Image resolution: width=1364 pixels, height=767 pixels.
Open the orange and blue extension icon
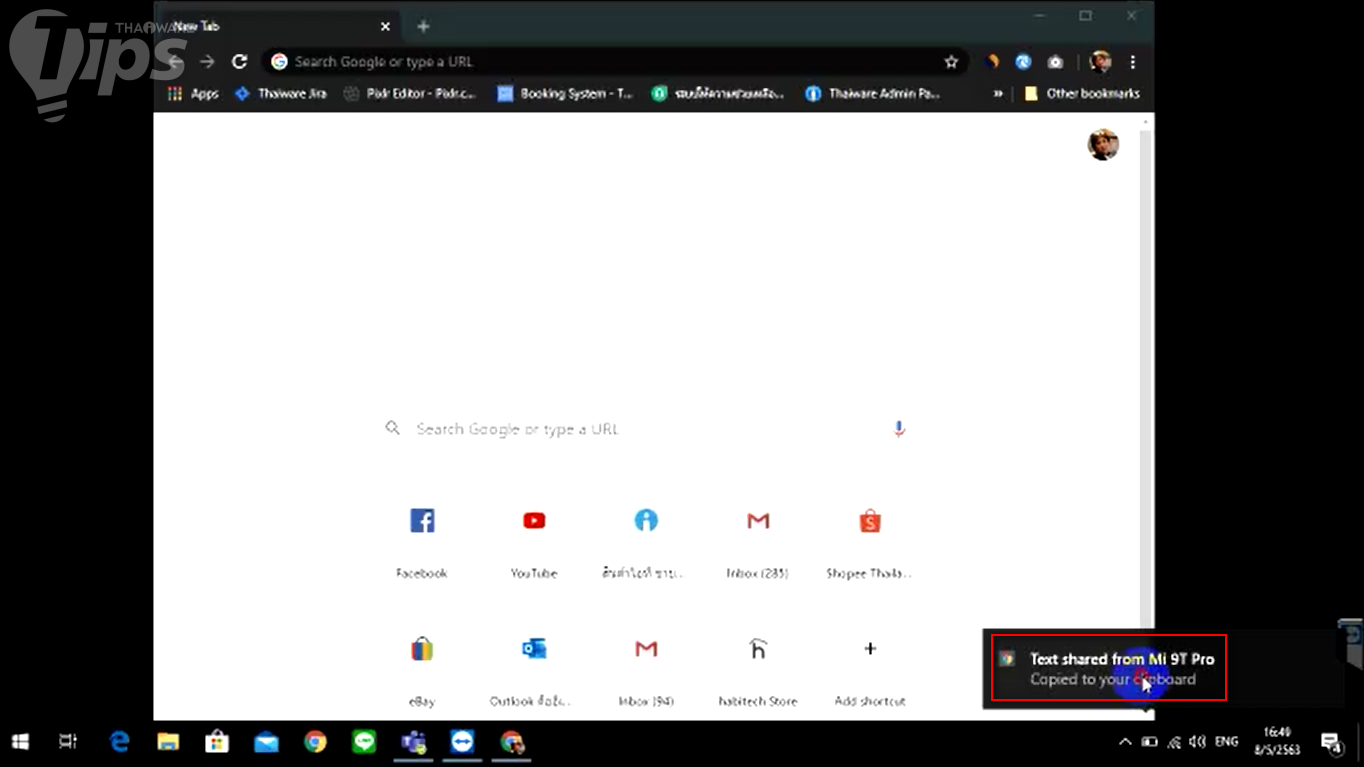(992, 62)
